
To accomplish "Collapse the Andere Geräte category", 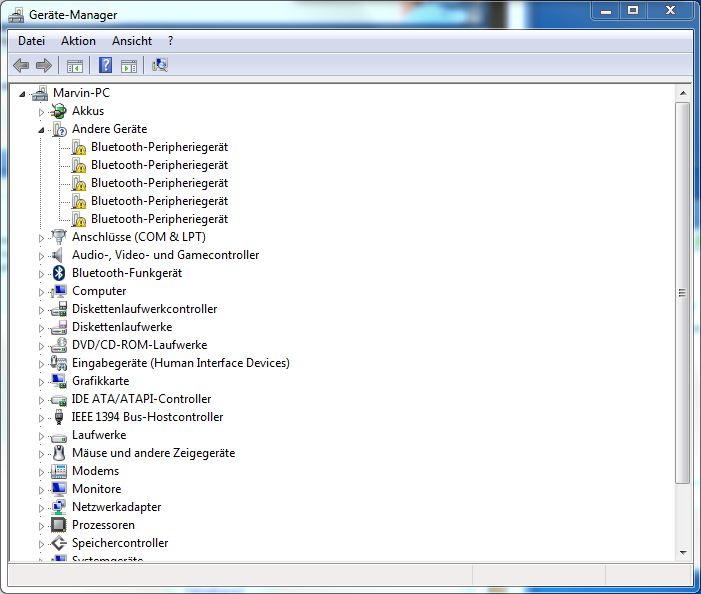I will [x=41, y=131].
